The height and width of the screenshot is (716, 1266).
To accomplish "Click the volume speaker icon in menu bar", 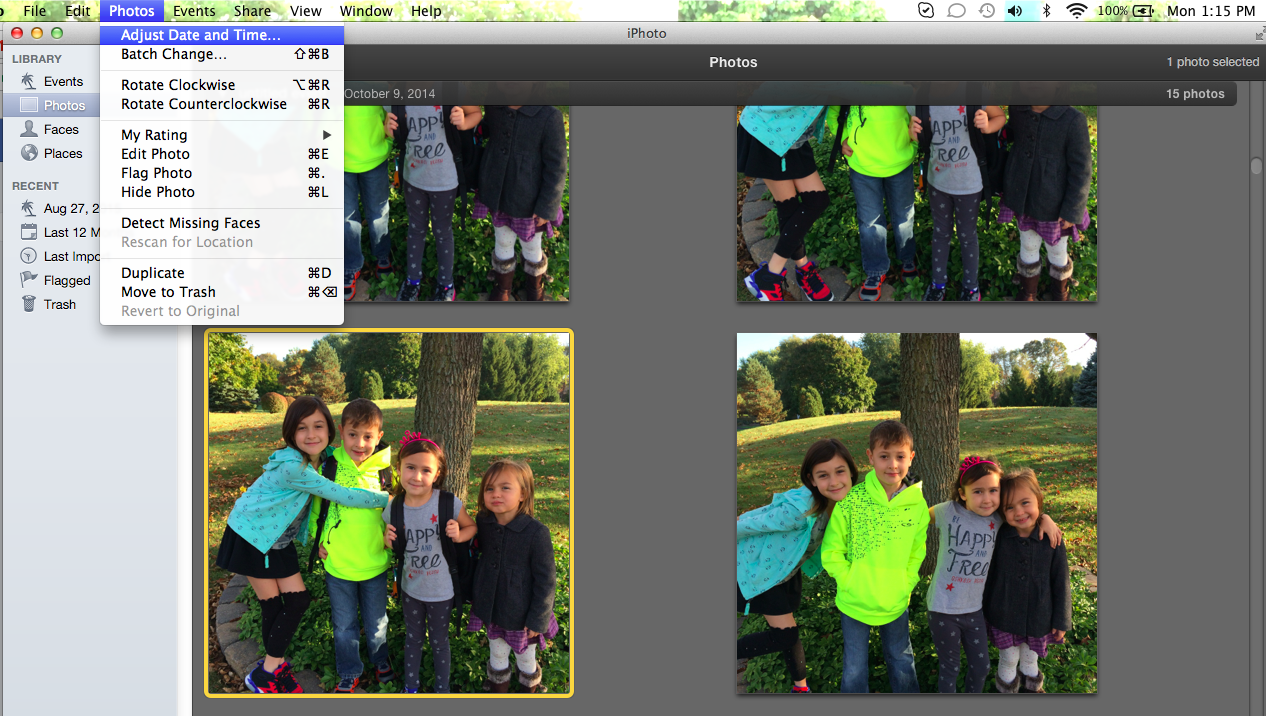I will click(1016, 11).
